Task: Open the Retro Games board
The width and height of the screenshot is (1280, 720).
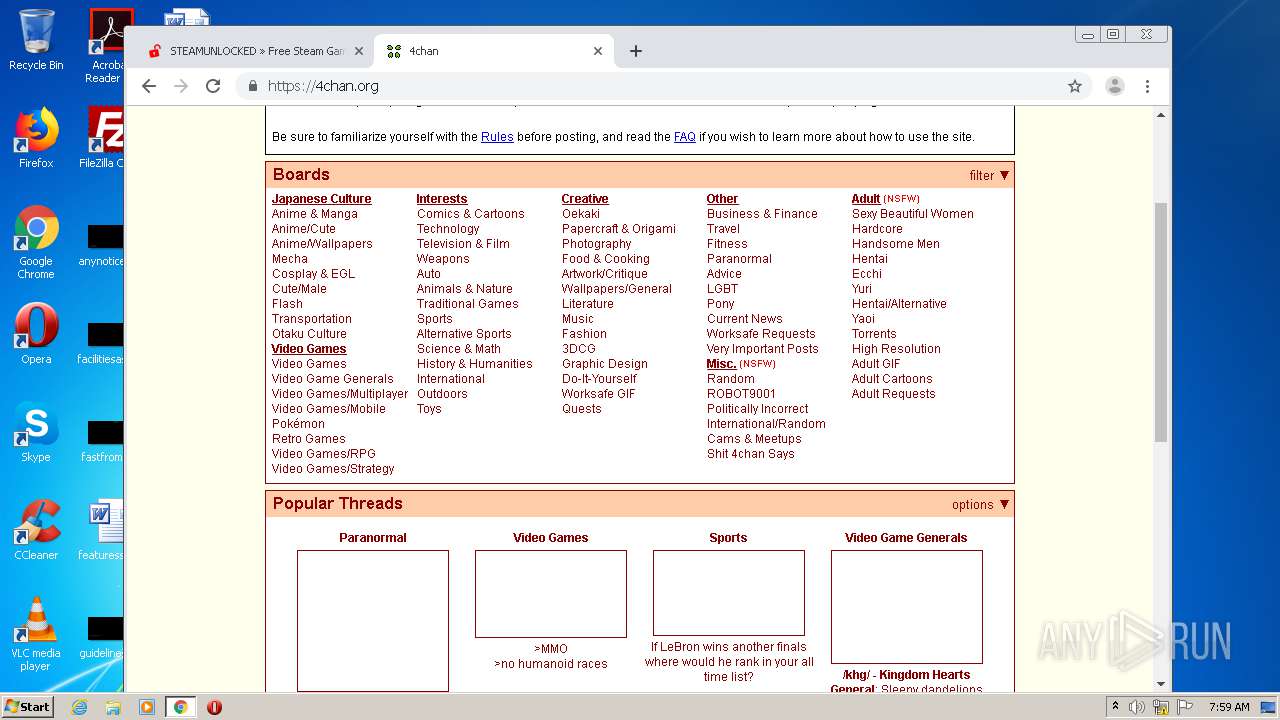Action: tap(309, 439)
